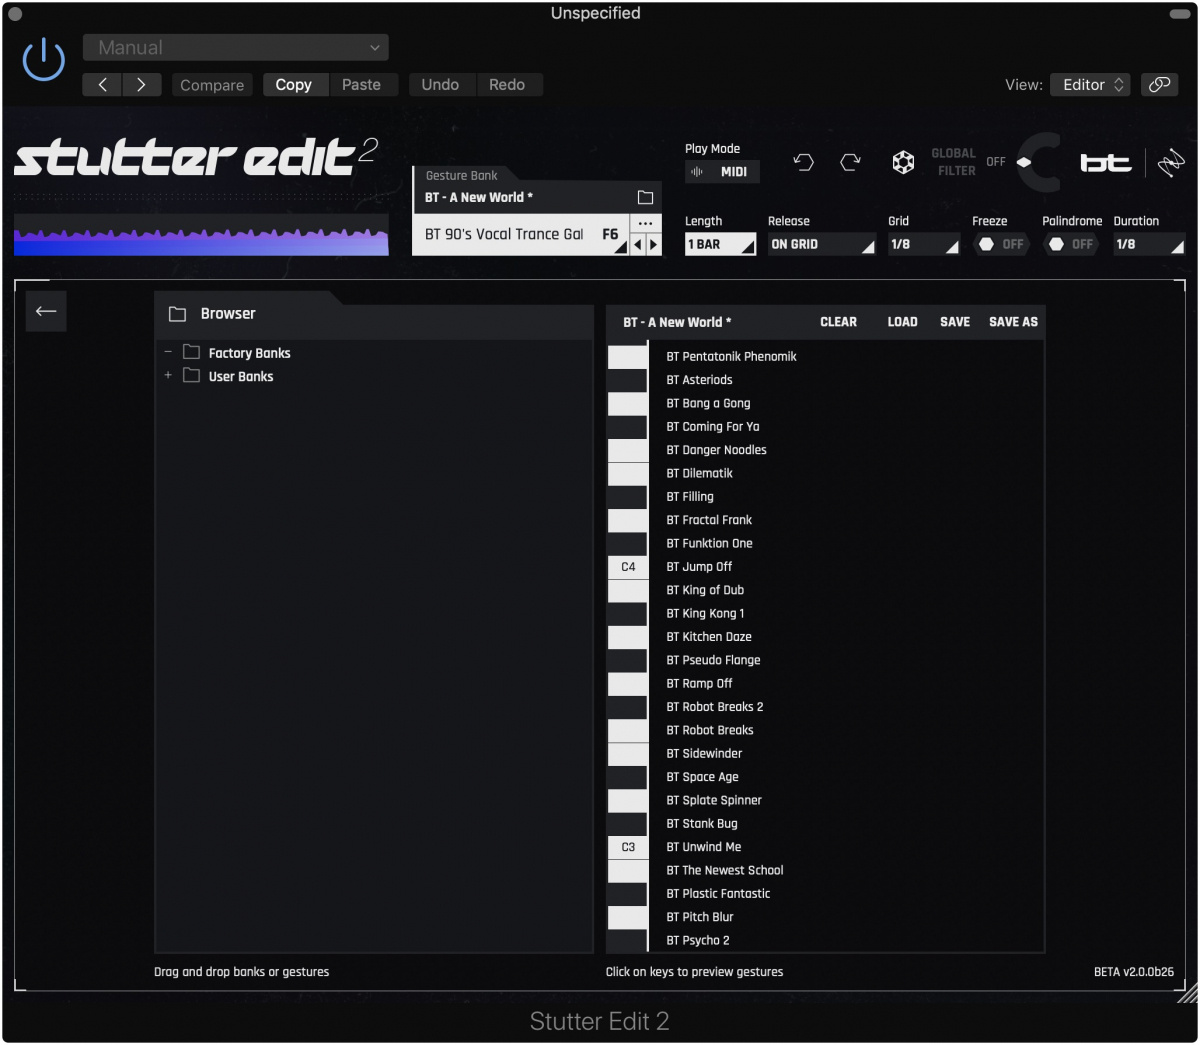
Task: Click the undo arrow icon near Play Mode
Action: 803,161
